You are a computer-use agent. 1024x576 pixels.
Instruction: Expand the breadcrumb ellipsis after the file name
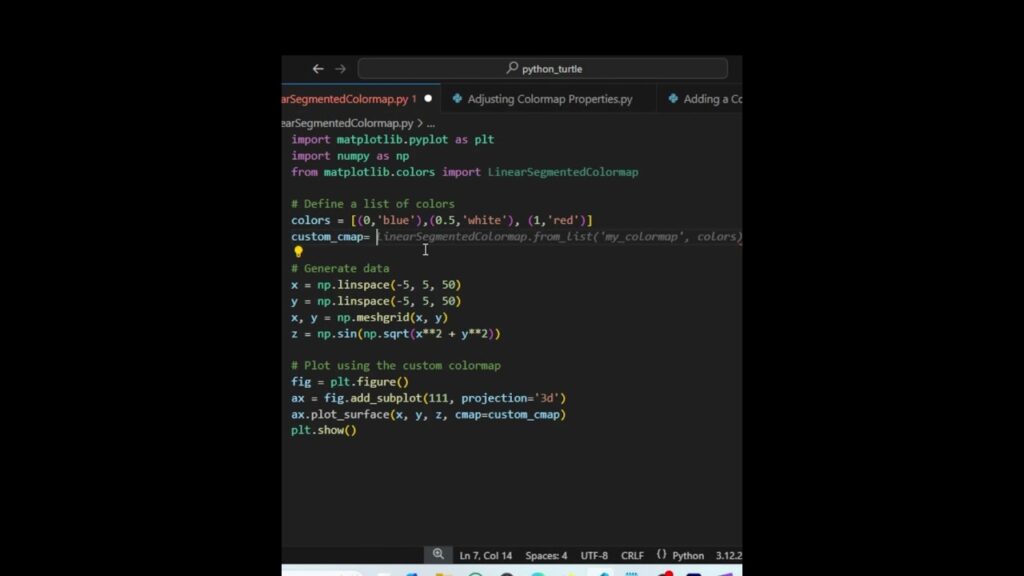coord(430,123)
